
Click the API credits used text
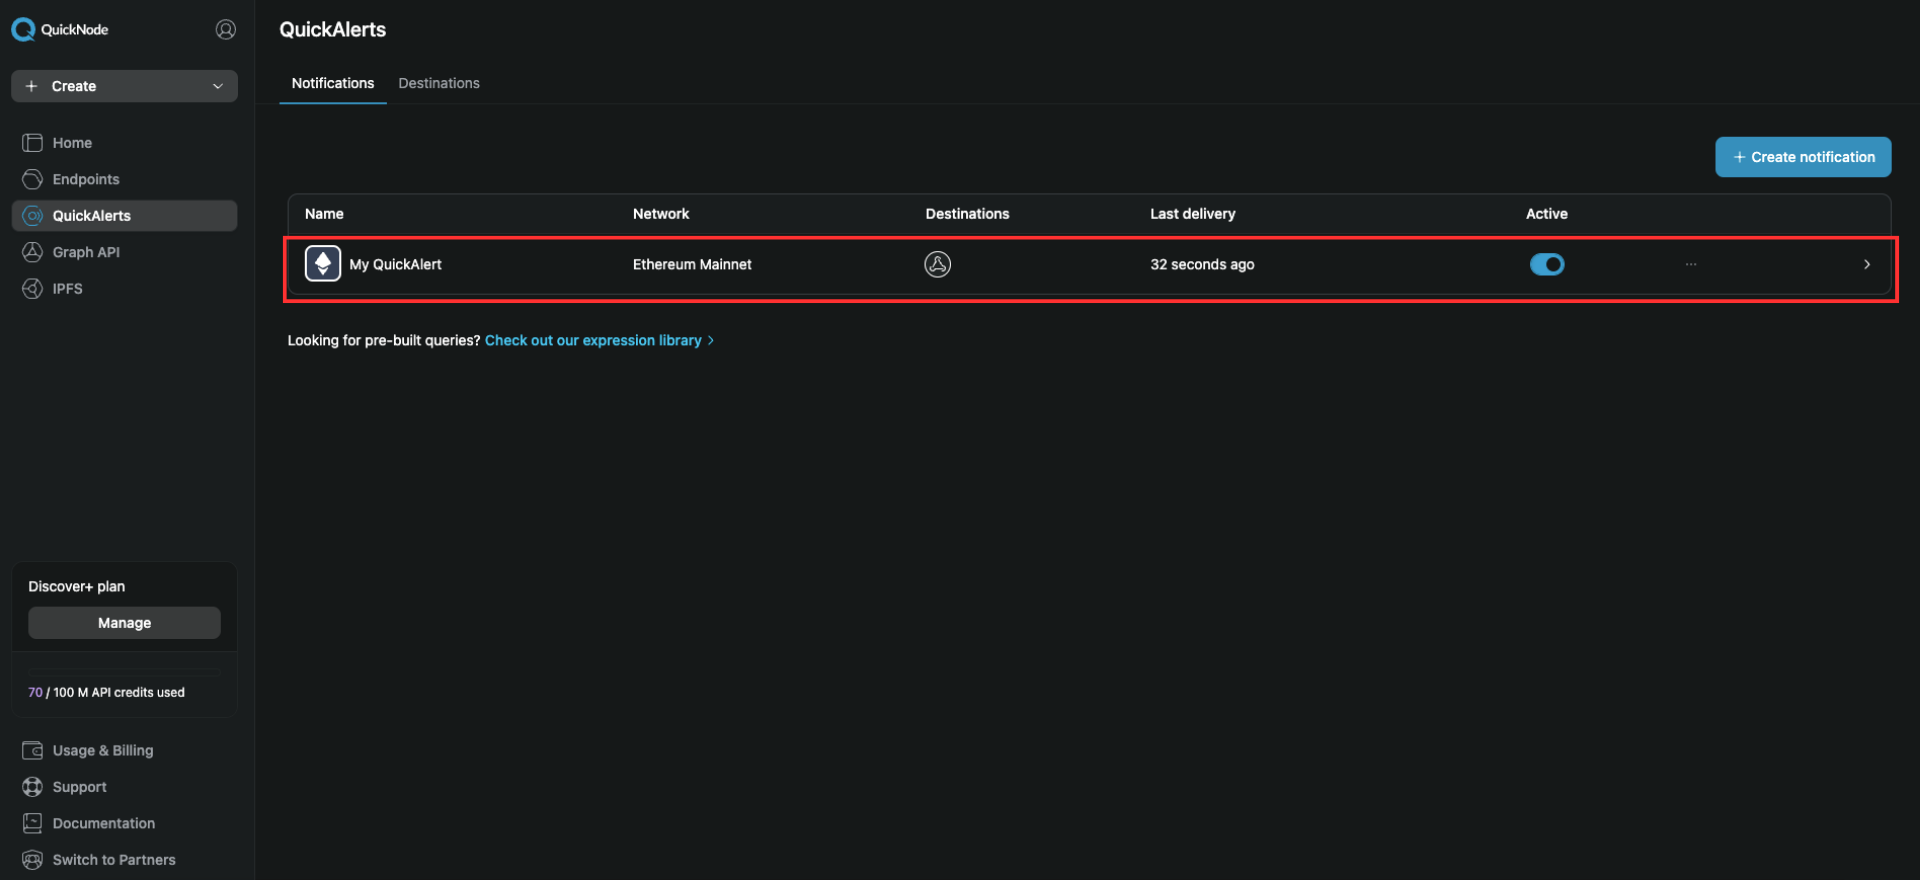[106, 692]
